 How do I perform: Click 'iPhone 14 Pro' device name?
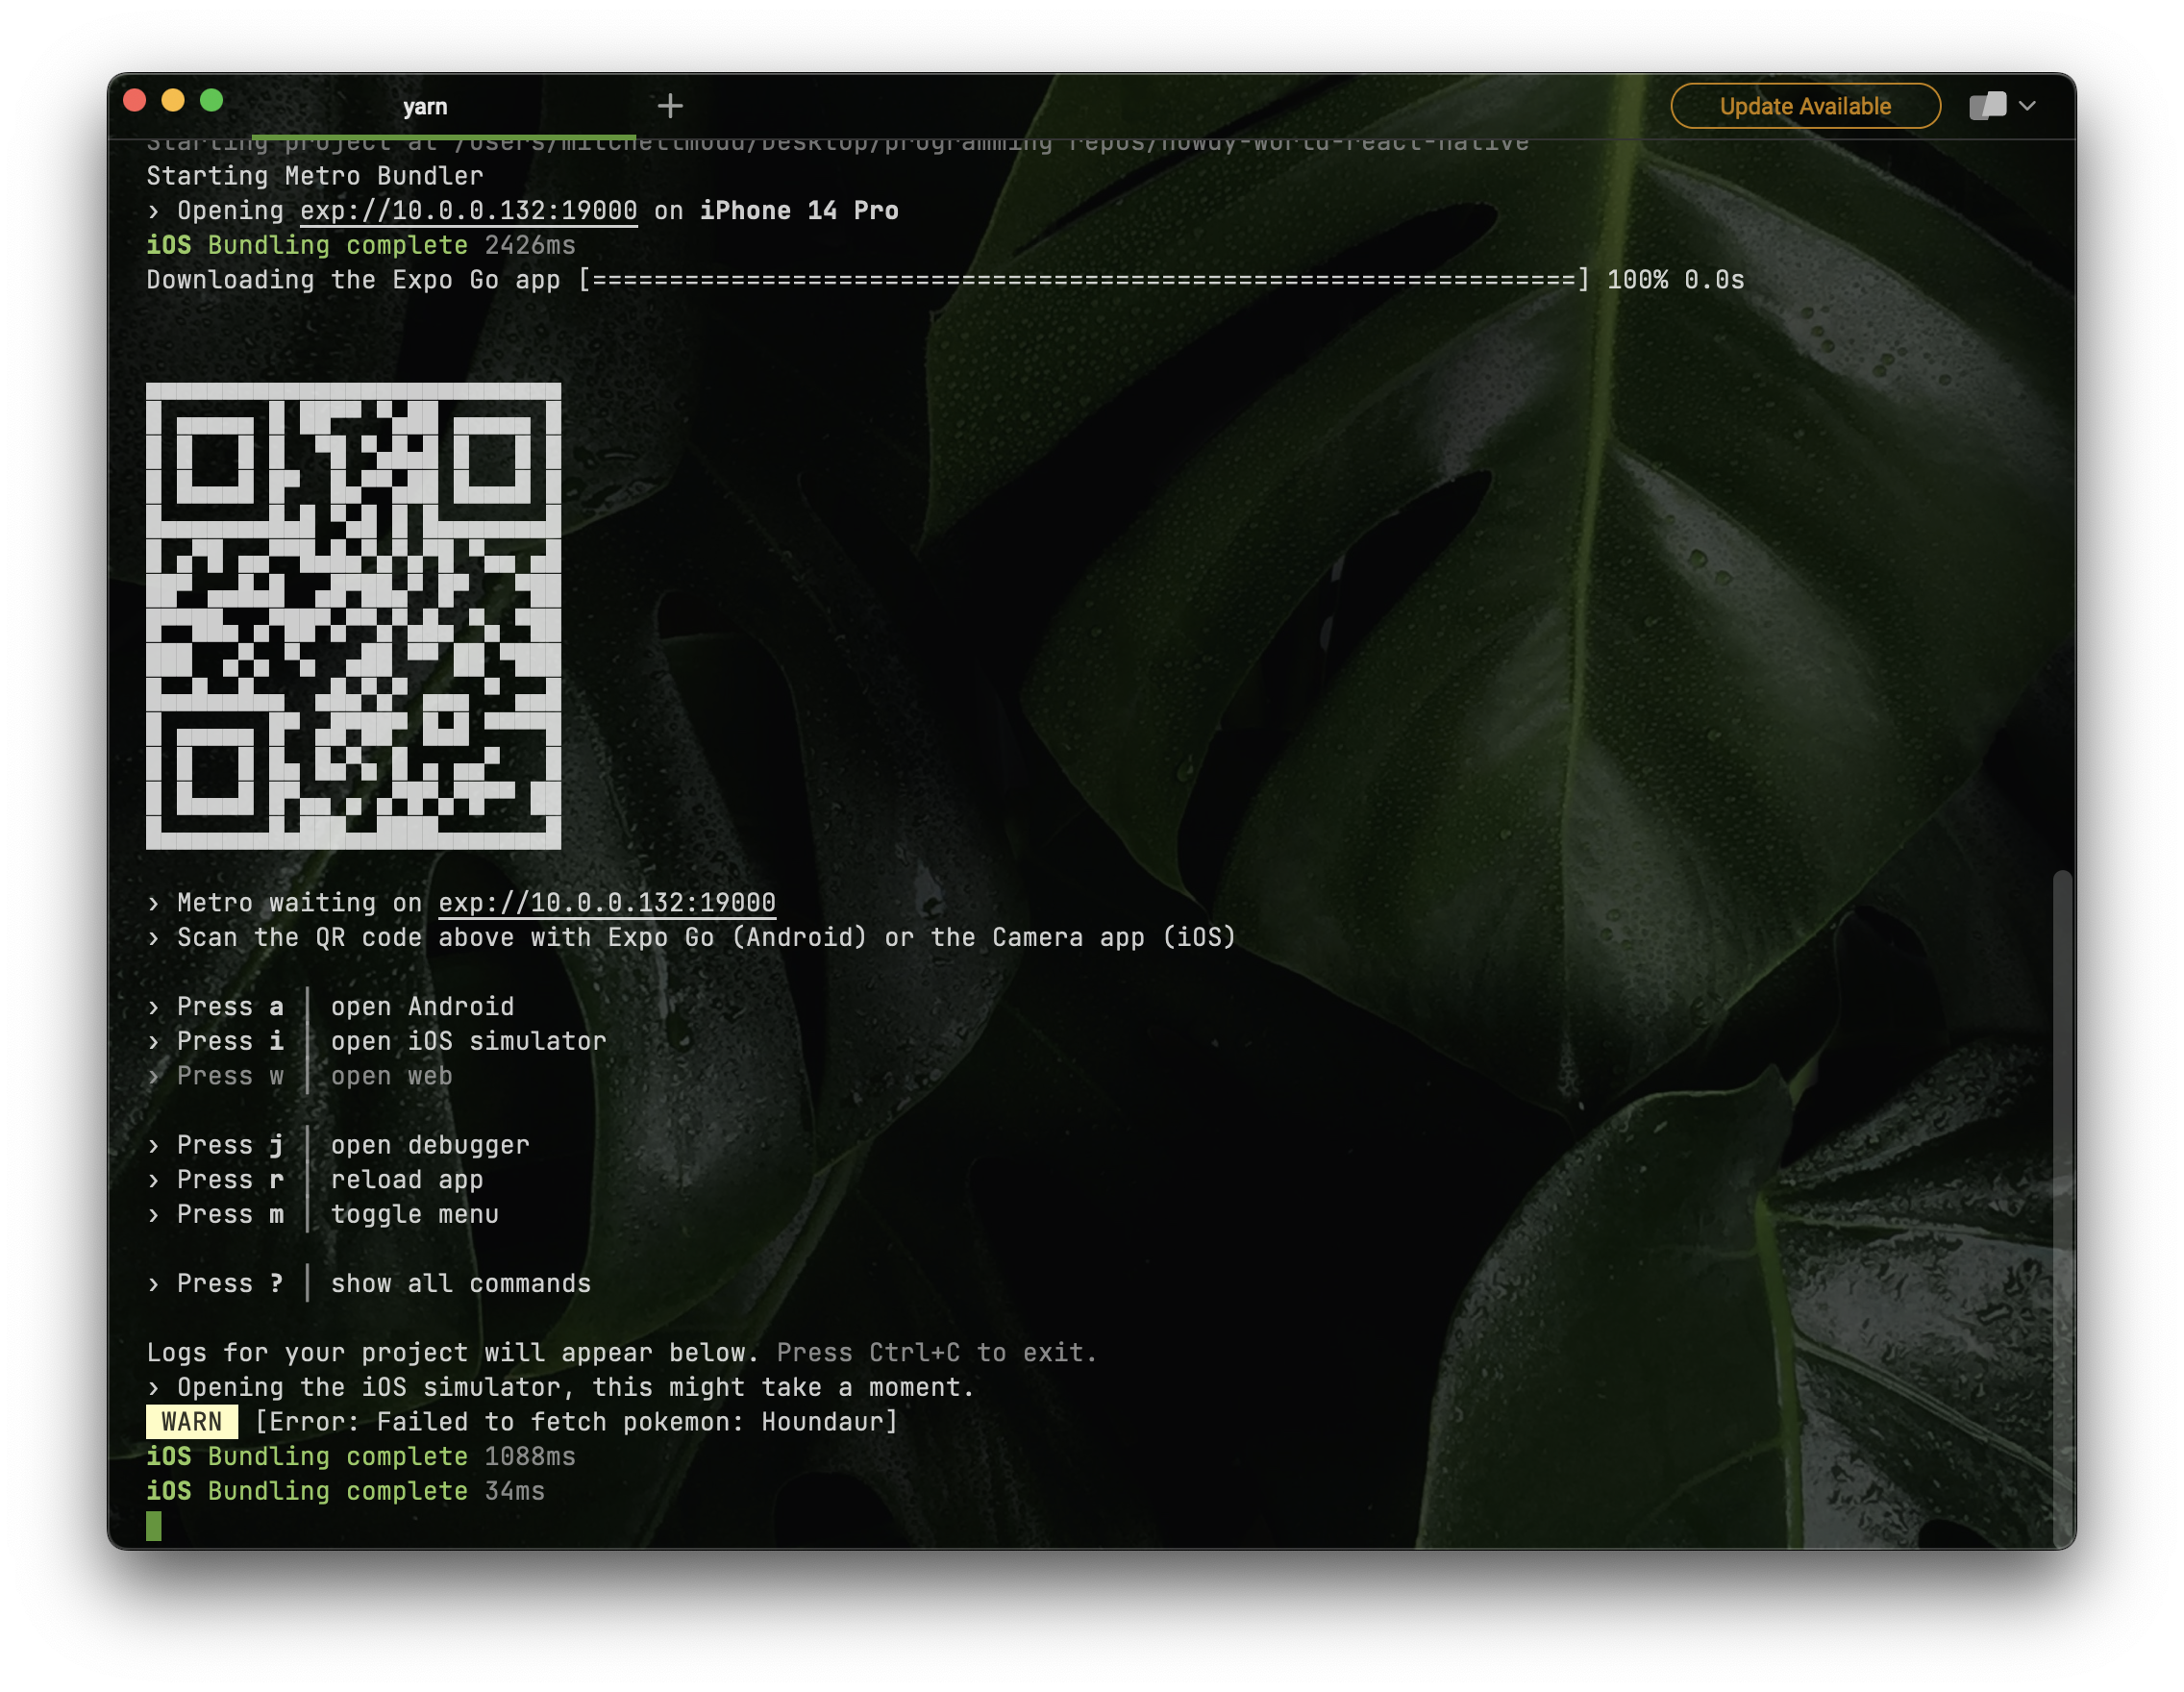point(799,211)
